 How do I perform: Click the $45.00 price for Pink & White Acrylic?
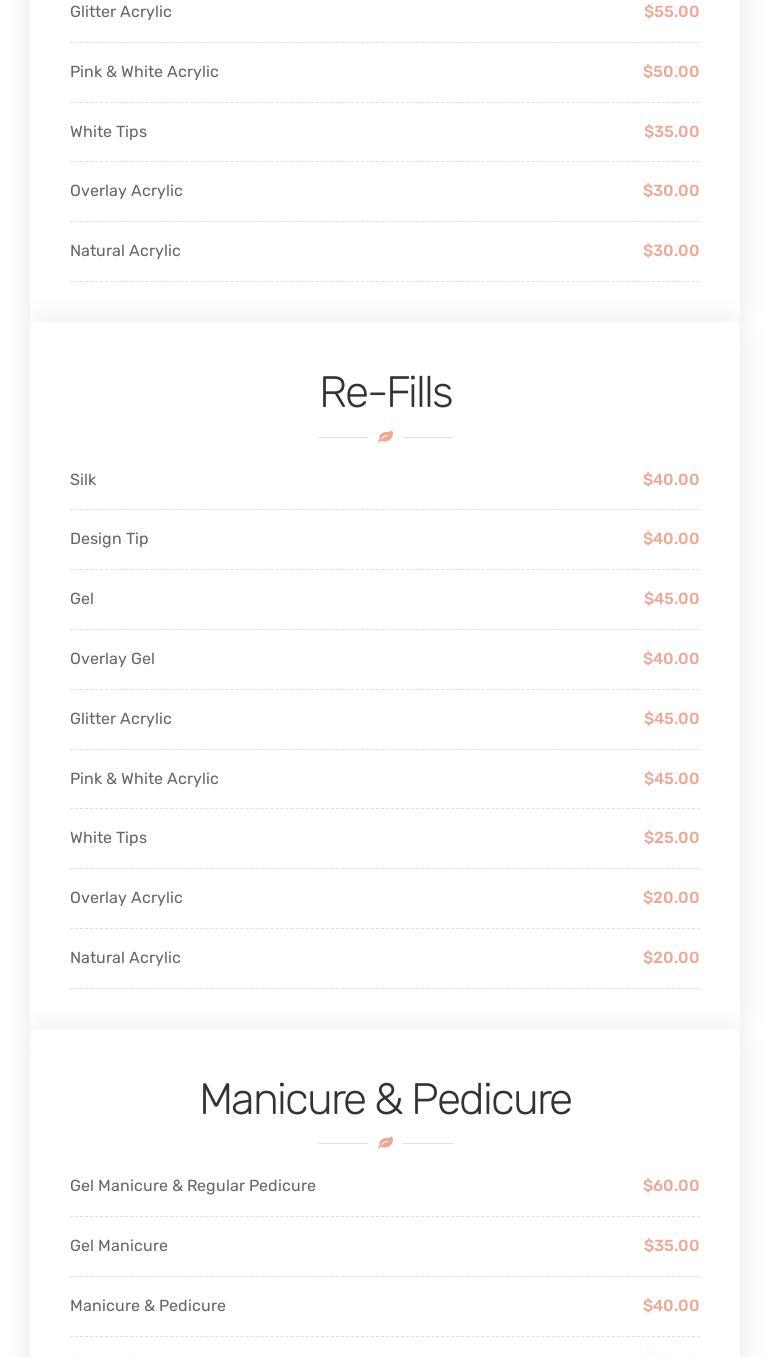click(x=671, y=779)
